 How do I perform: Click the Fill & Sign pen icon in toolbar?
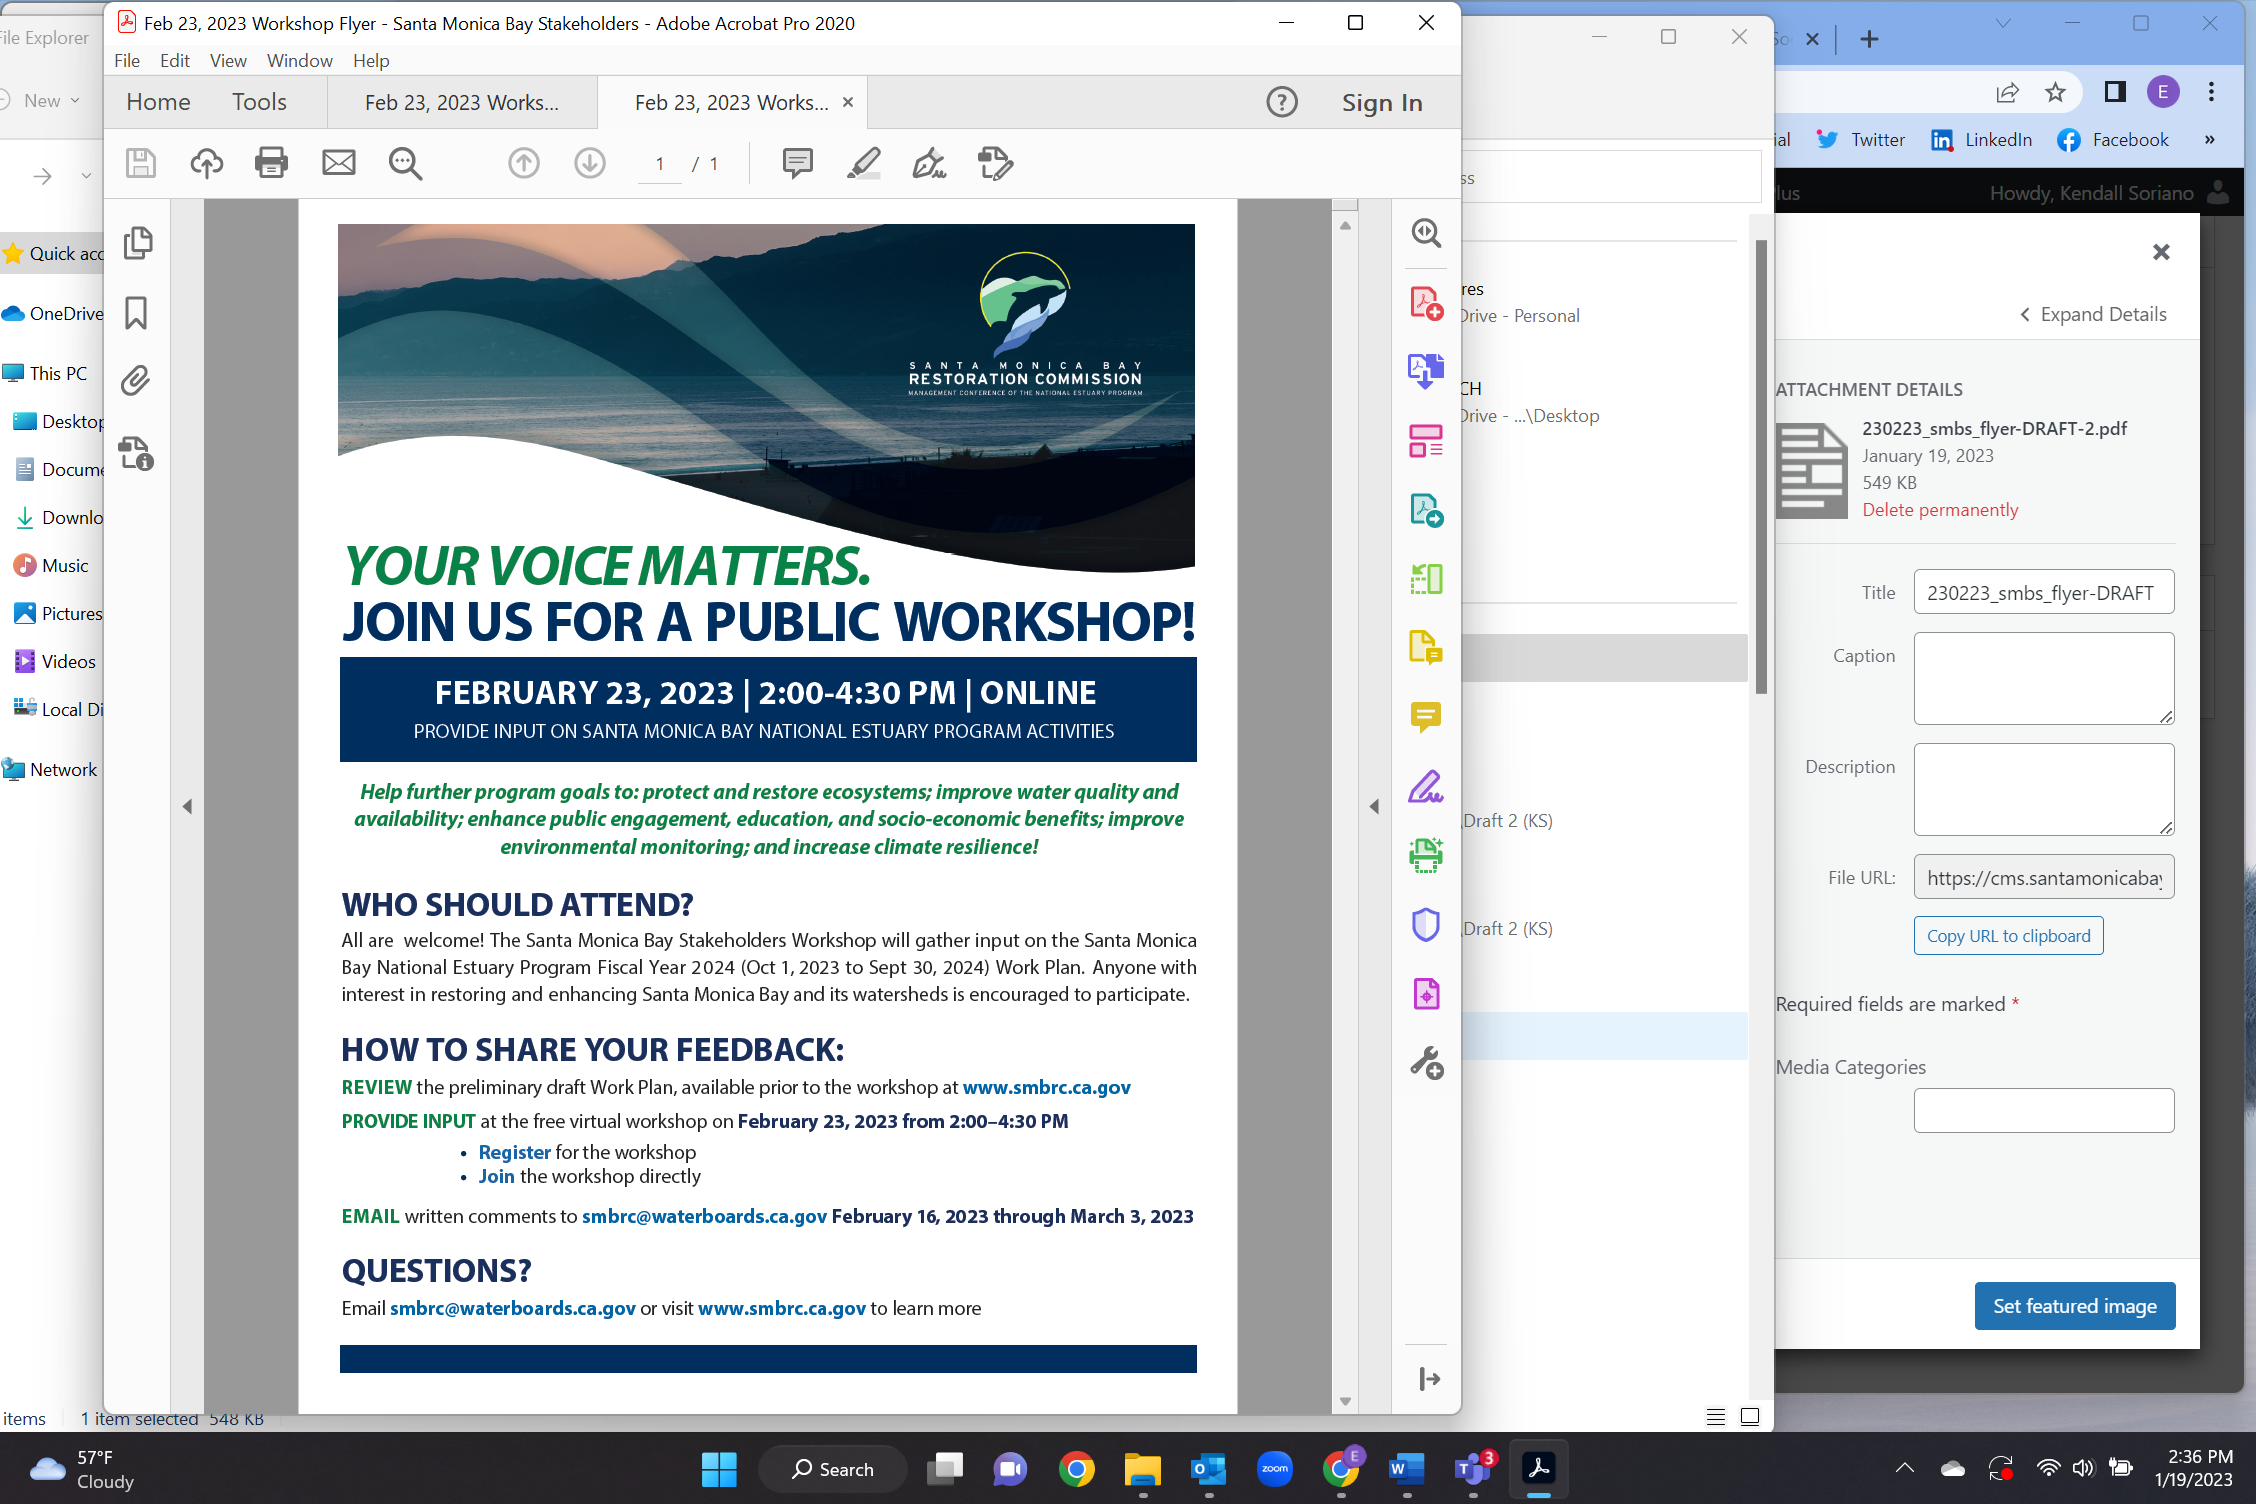(x=929, y=162)
